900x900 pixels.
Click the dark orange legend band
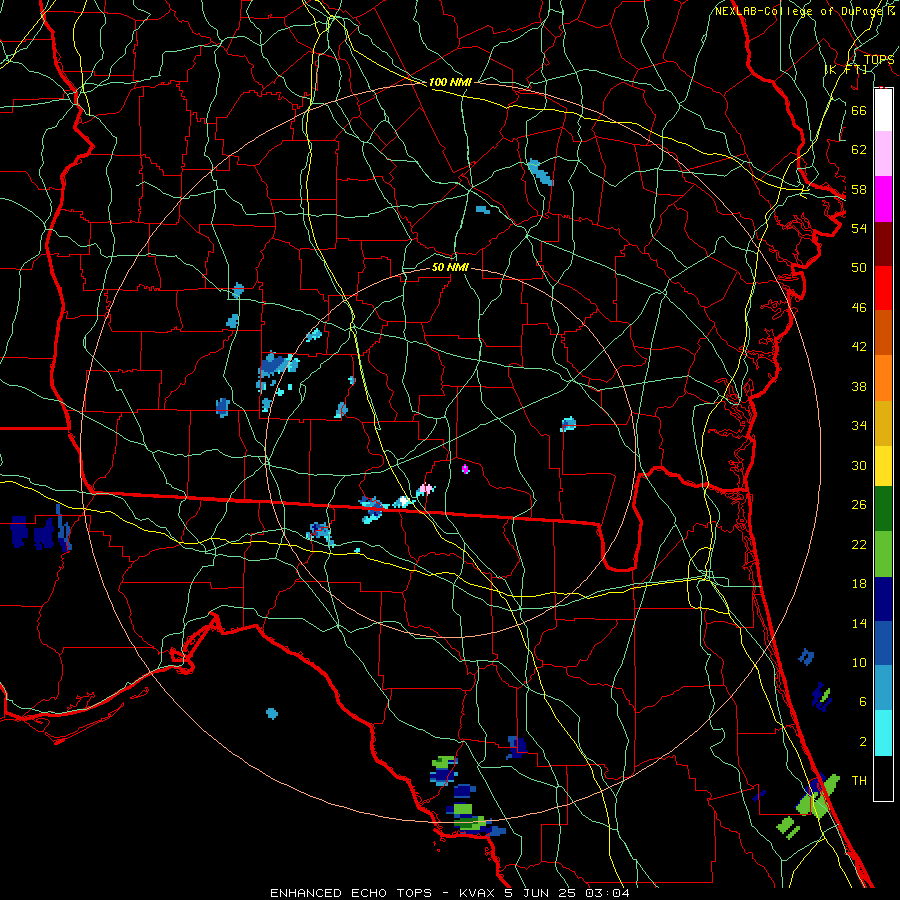(x=883, y=333)
